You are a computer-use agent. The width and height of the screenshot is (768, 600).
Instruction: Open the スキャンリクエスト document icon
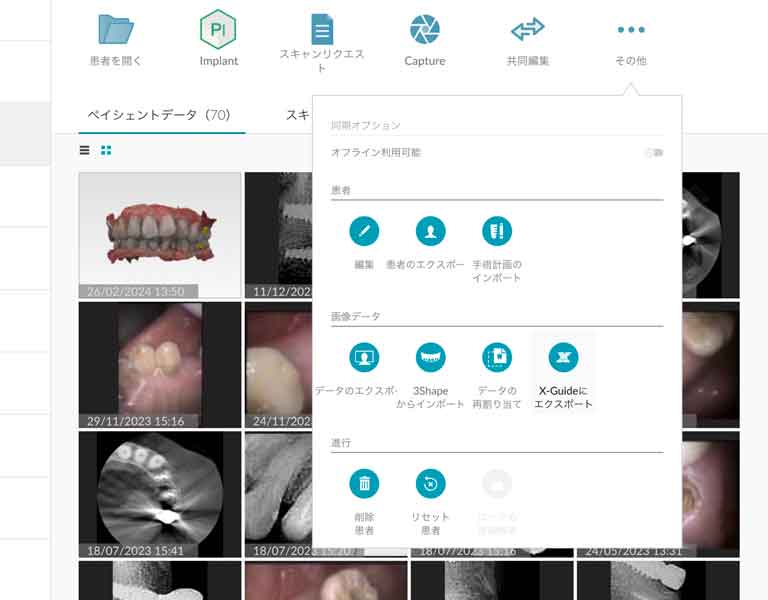point(321,30)
